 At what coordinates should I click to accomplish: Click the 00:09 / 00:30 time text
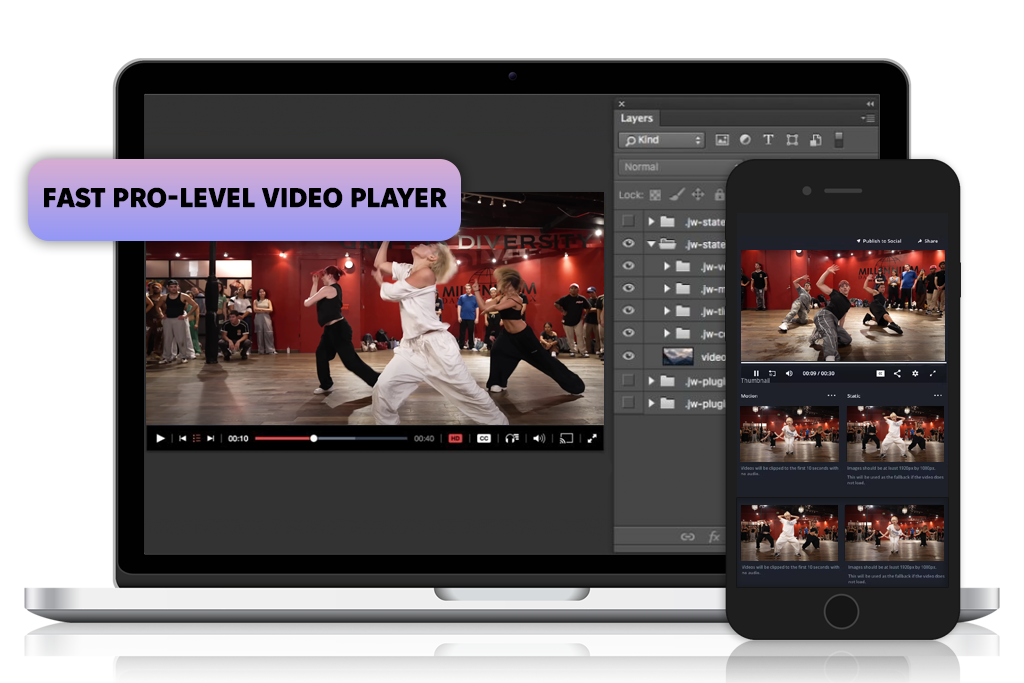[818, 373]
